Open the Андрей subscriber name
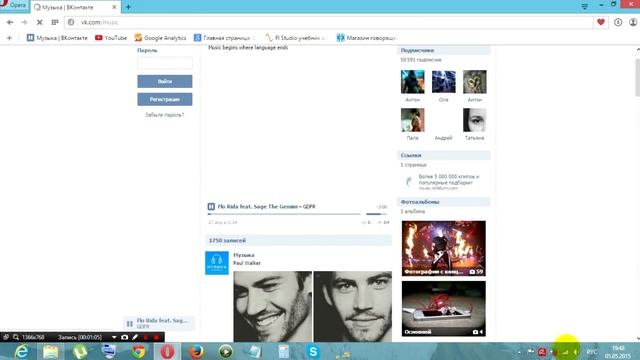The height and width of the screenshot is (360, 640). (443, 138)
